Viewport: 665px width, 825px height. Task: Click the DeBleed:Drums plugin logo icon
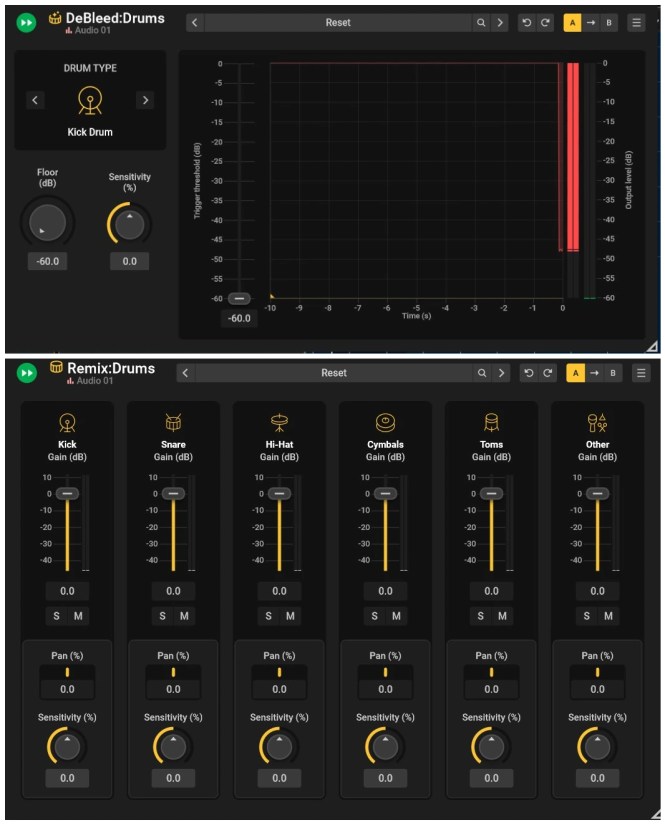[55, 18]
